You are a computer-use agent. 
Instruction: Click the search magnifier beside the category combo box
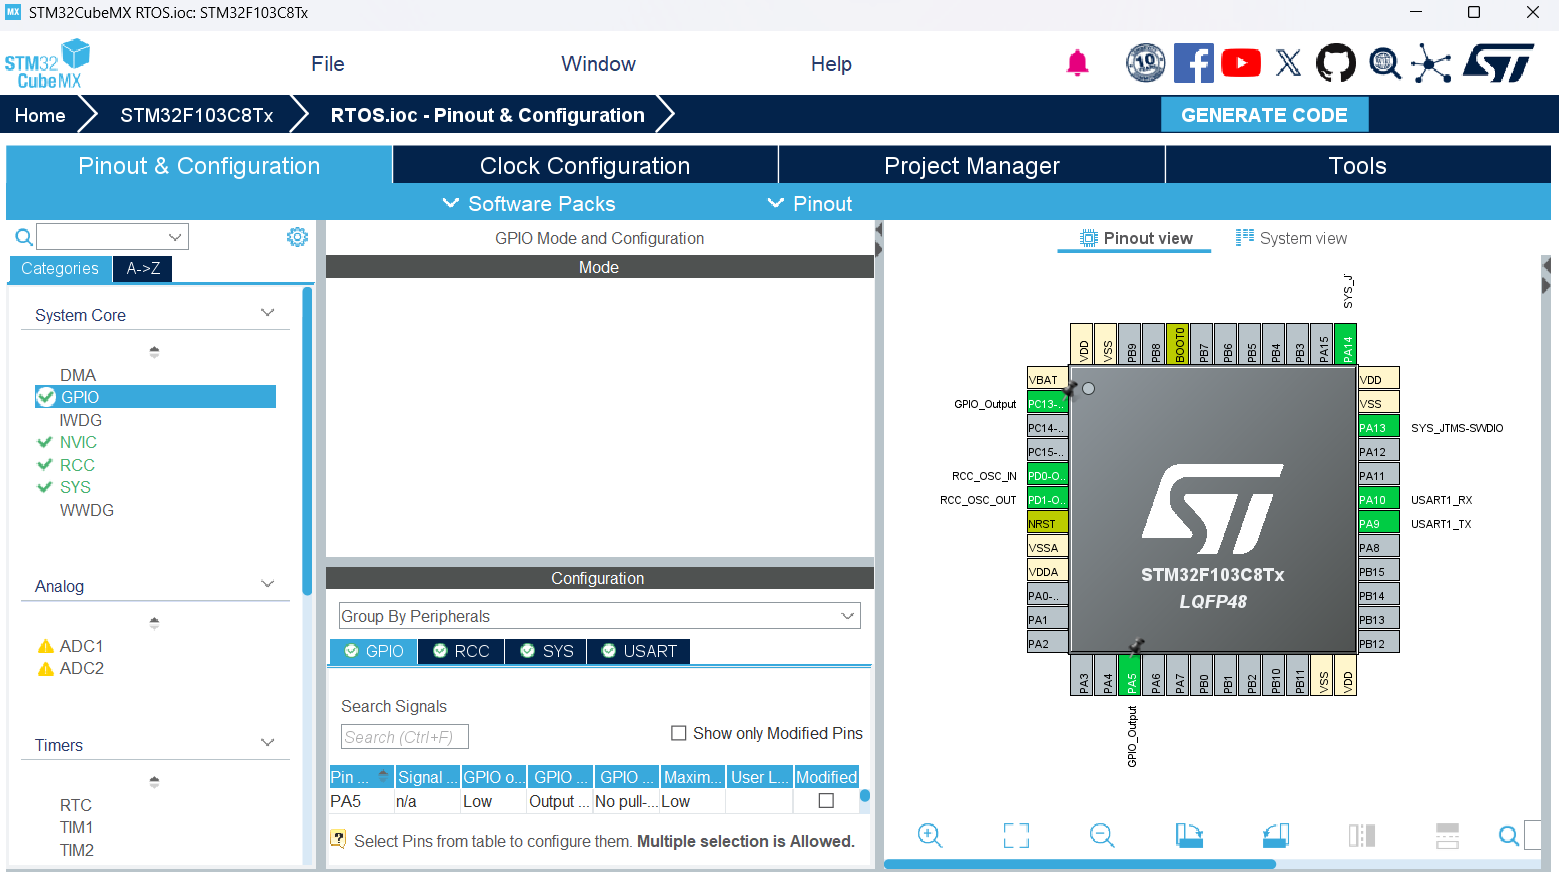pos(24,237)
